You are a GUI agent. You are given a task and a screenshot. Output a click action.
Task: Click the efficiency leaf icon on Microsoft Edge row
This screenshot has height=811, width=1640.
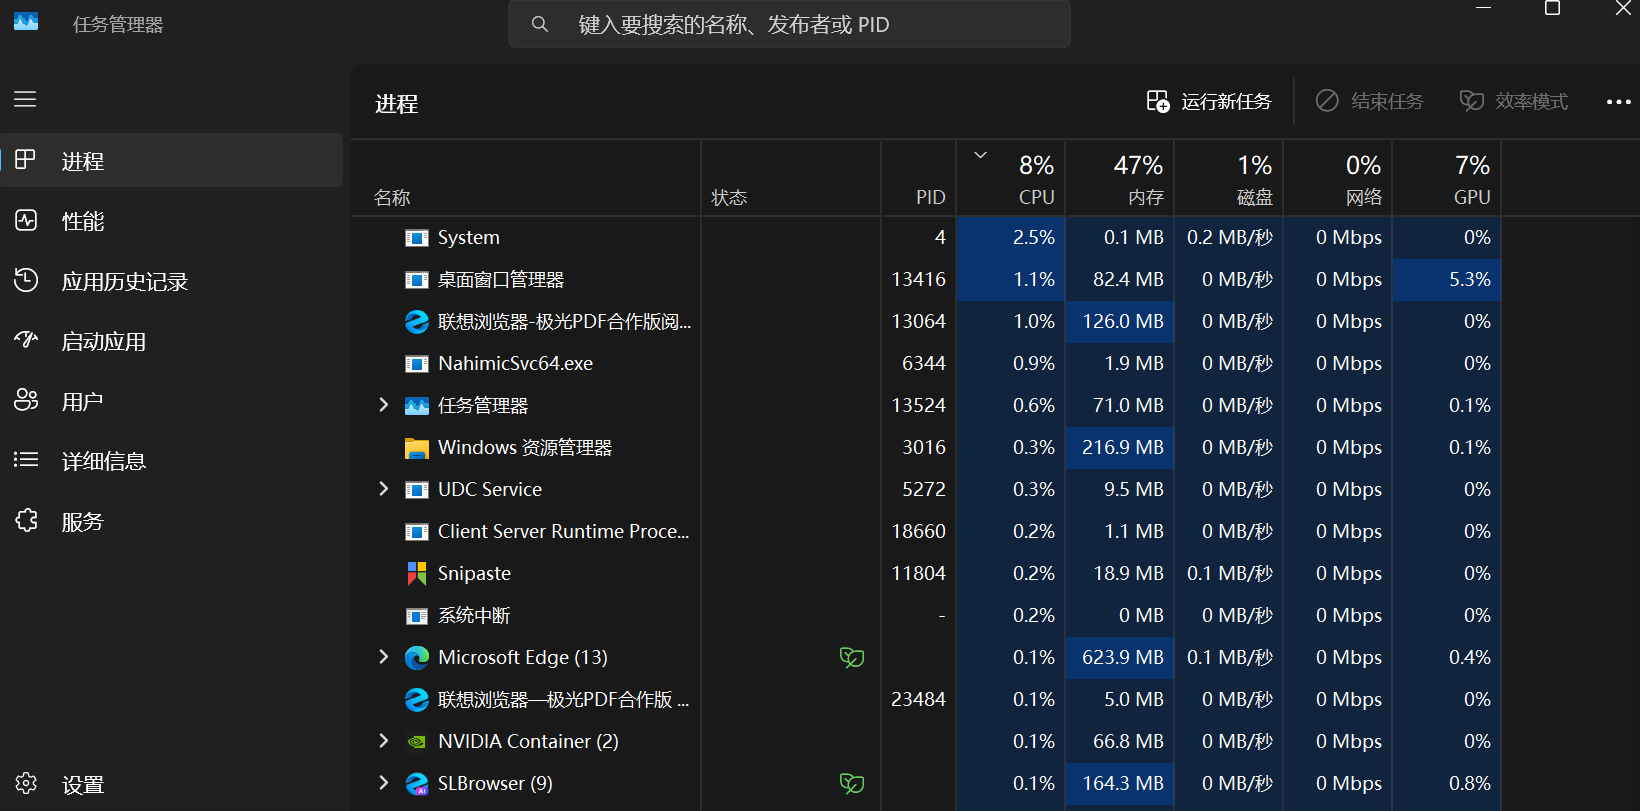coord(852,657)
